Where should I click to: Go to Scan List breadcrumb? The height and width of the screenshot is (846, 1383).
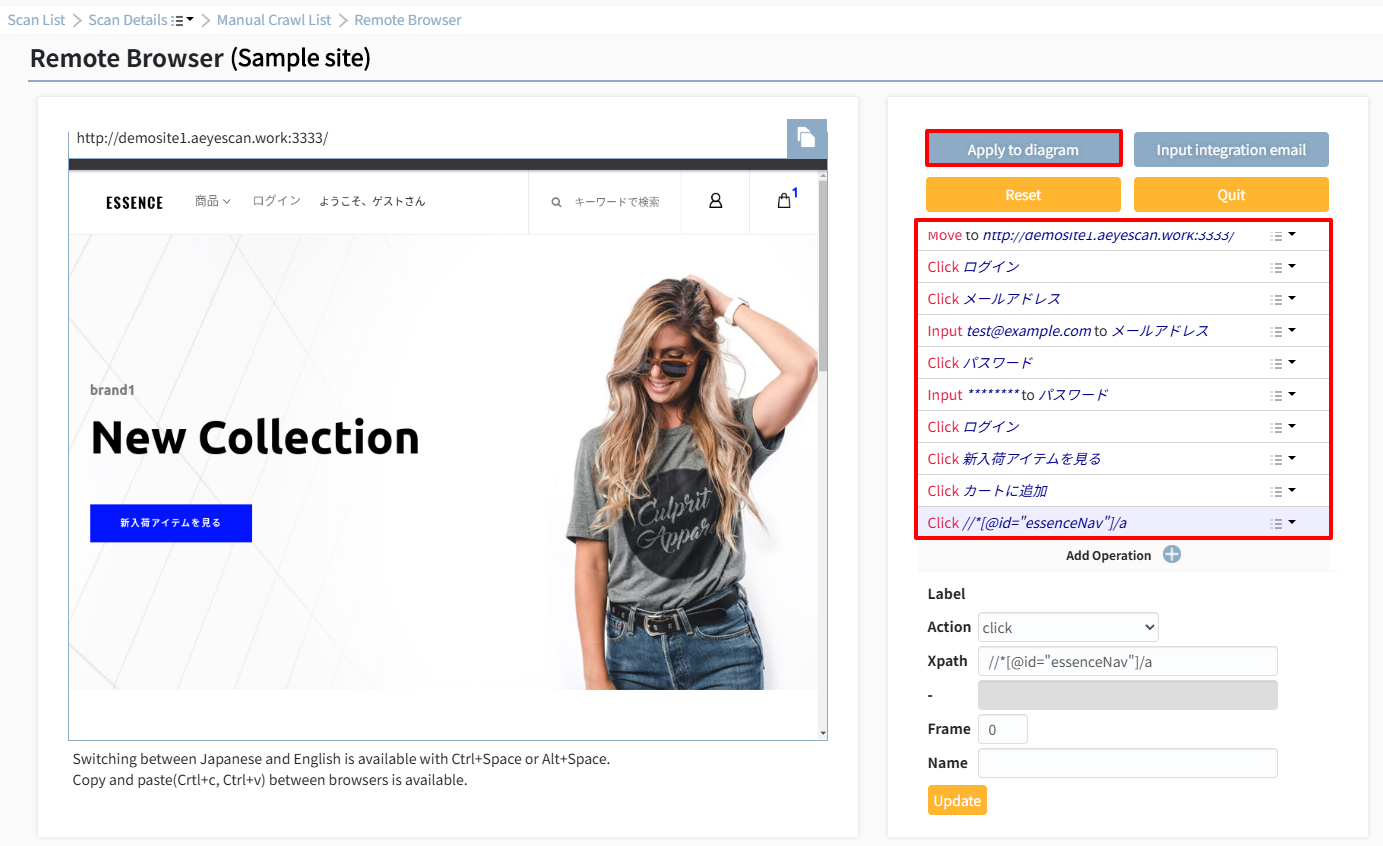point(37,20)
